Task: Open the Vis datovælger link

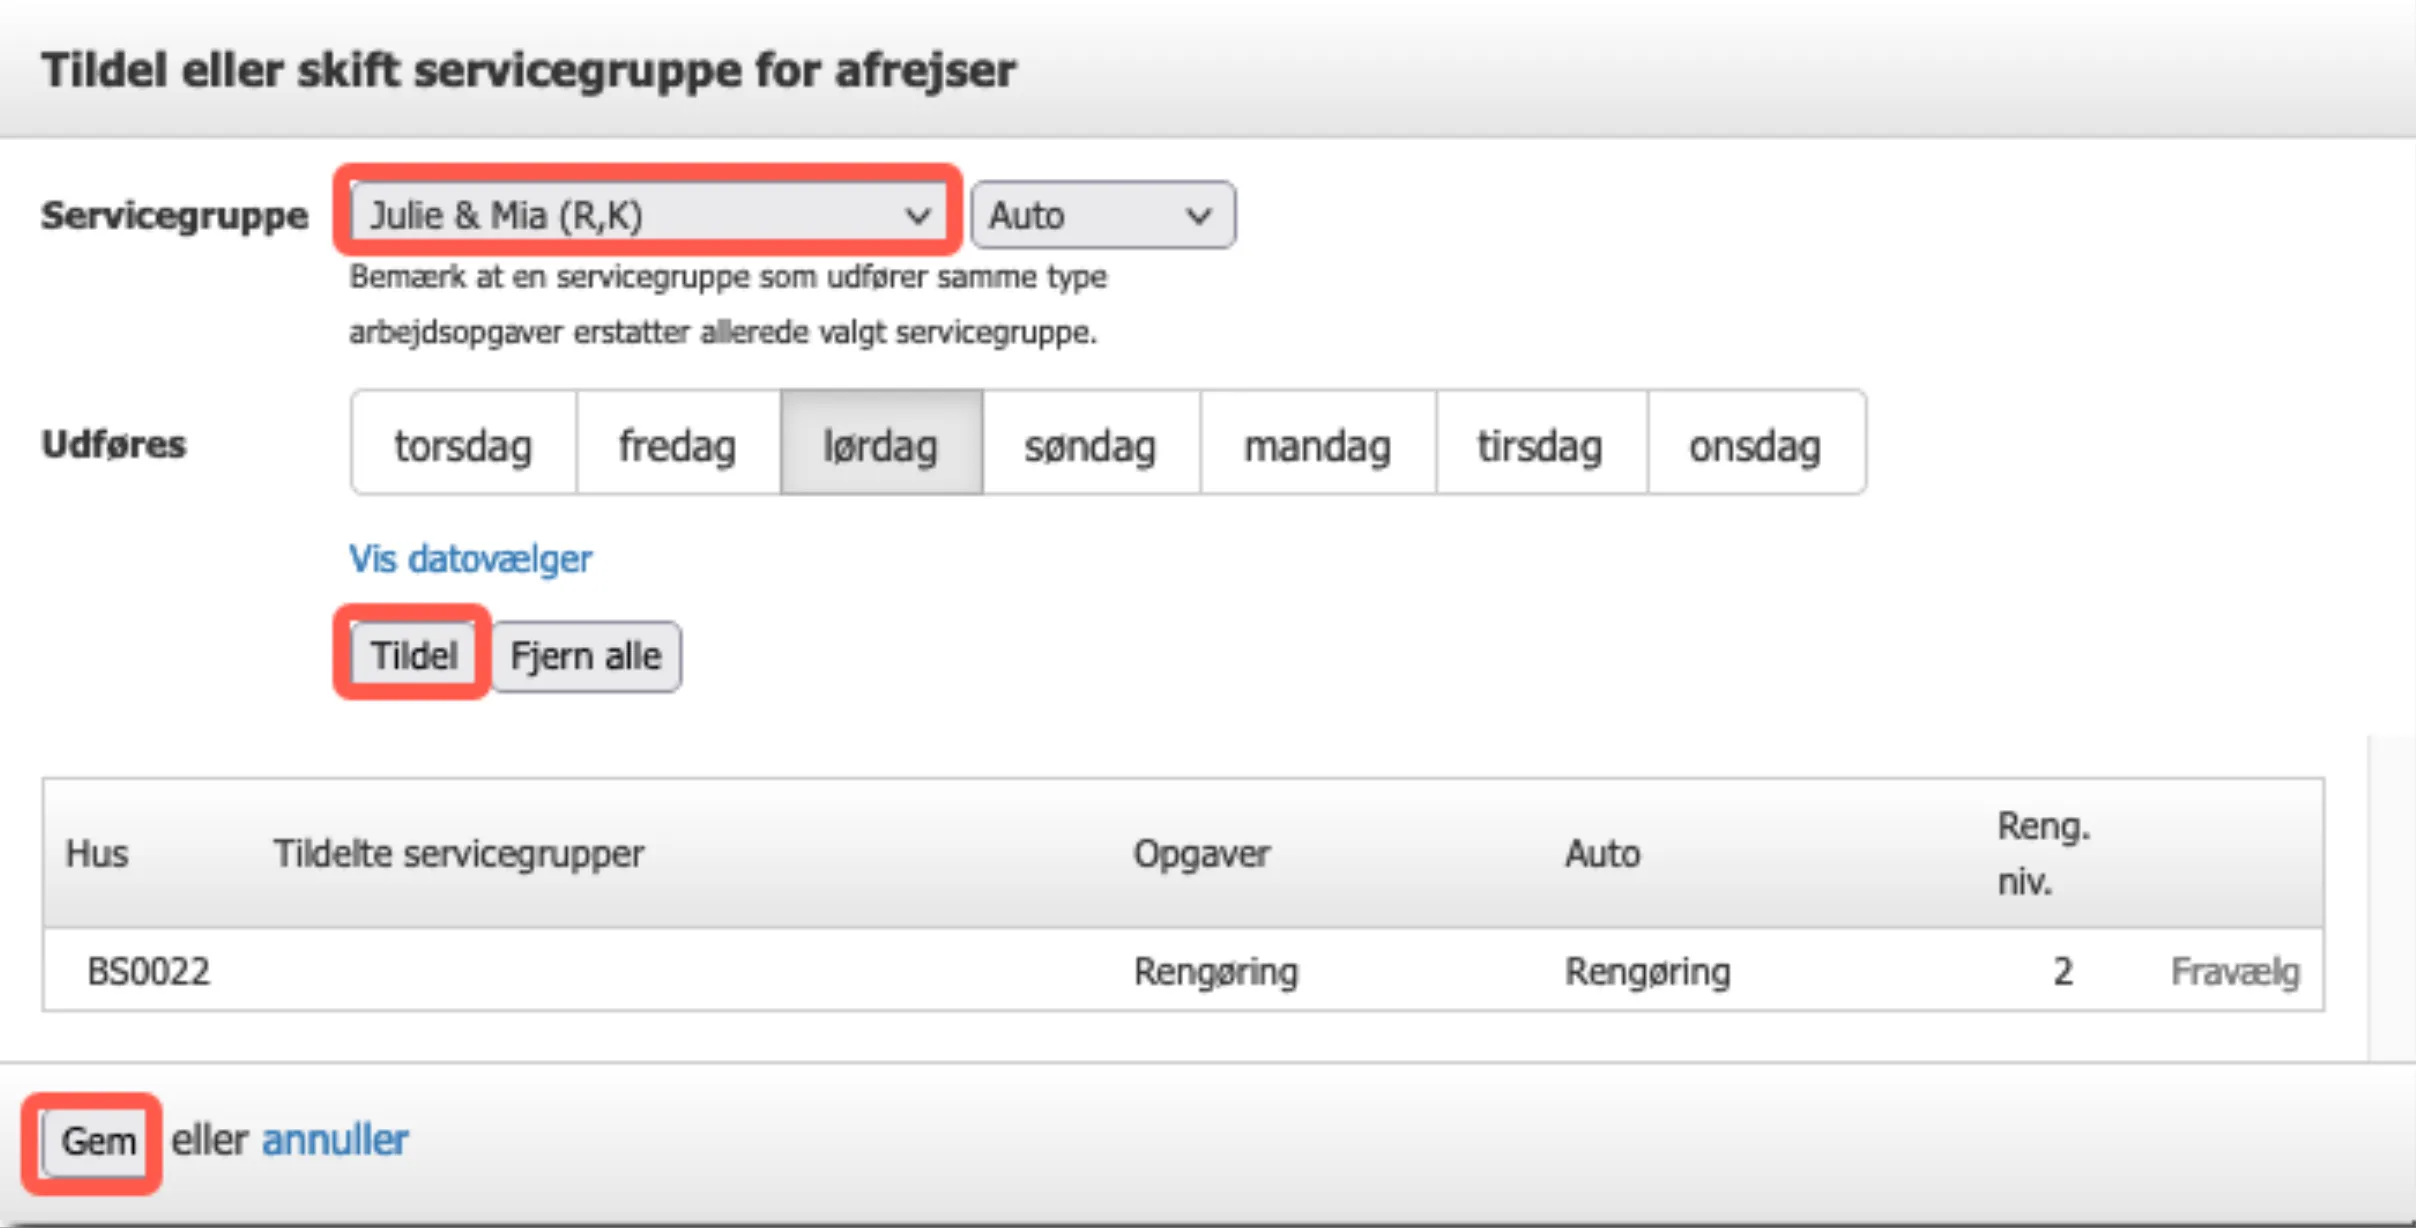Action: pyautogui.click(x=470, y=558)
